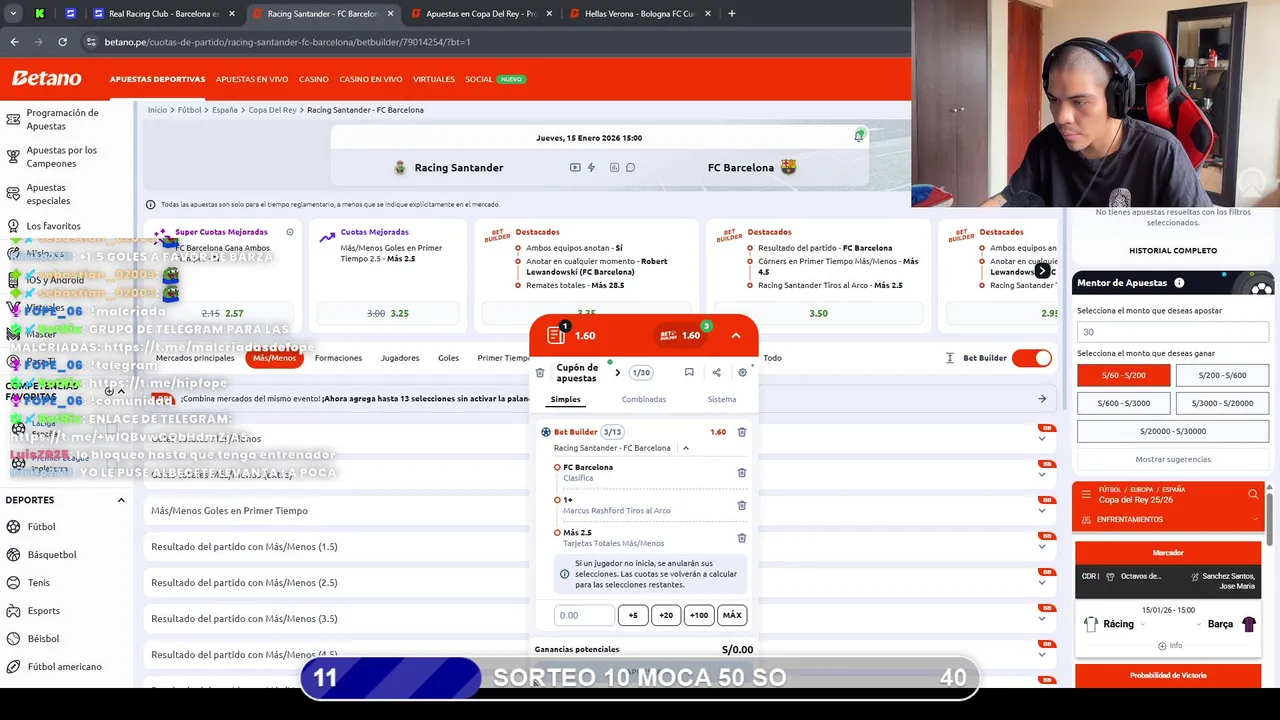This screenshot has width=1280, height=720.
Task: Select the S/600 - S/3000 winnings range
Action: [x=1123, y=403]
